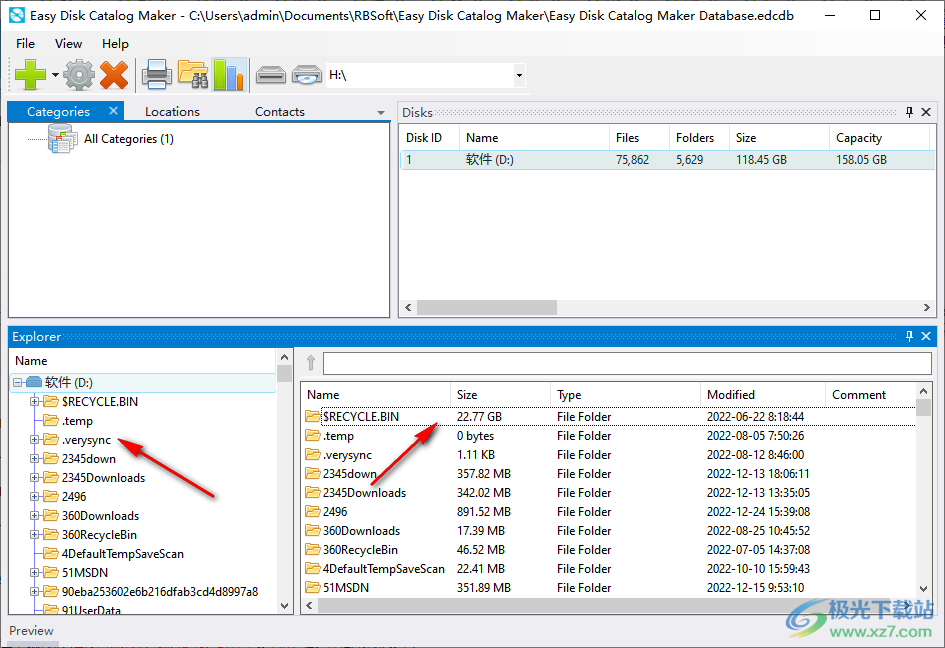This screenshot has height=648, width=945.
Task: Collapse the 软件 (D:) tree node
Action: pos(17,382)
